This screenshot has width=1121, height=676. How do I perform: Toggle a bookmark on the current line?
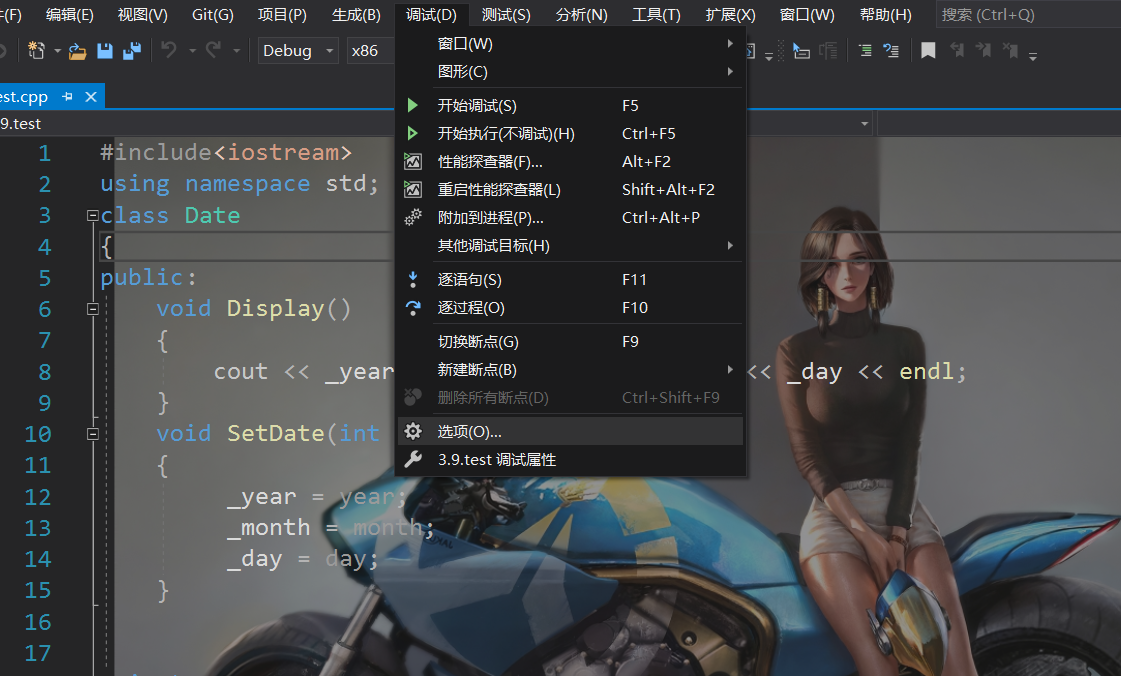point(928,50)
